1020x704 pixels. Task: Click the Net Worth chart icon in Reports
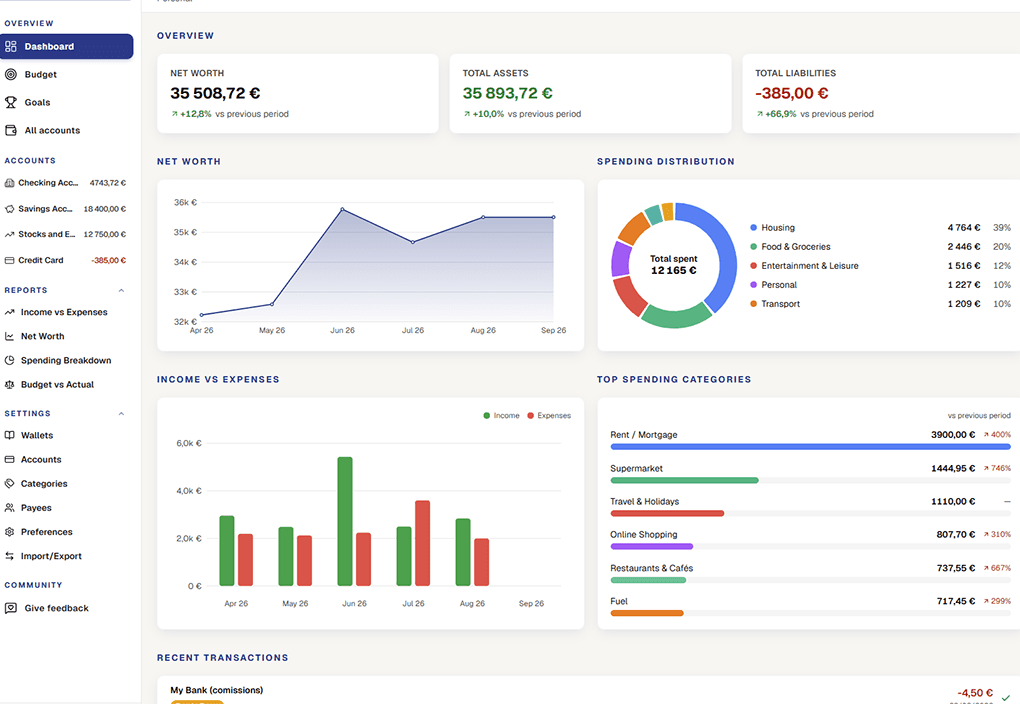(x=9, y=336)
